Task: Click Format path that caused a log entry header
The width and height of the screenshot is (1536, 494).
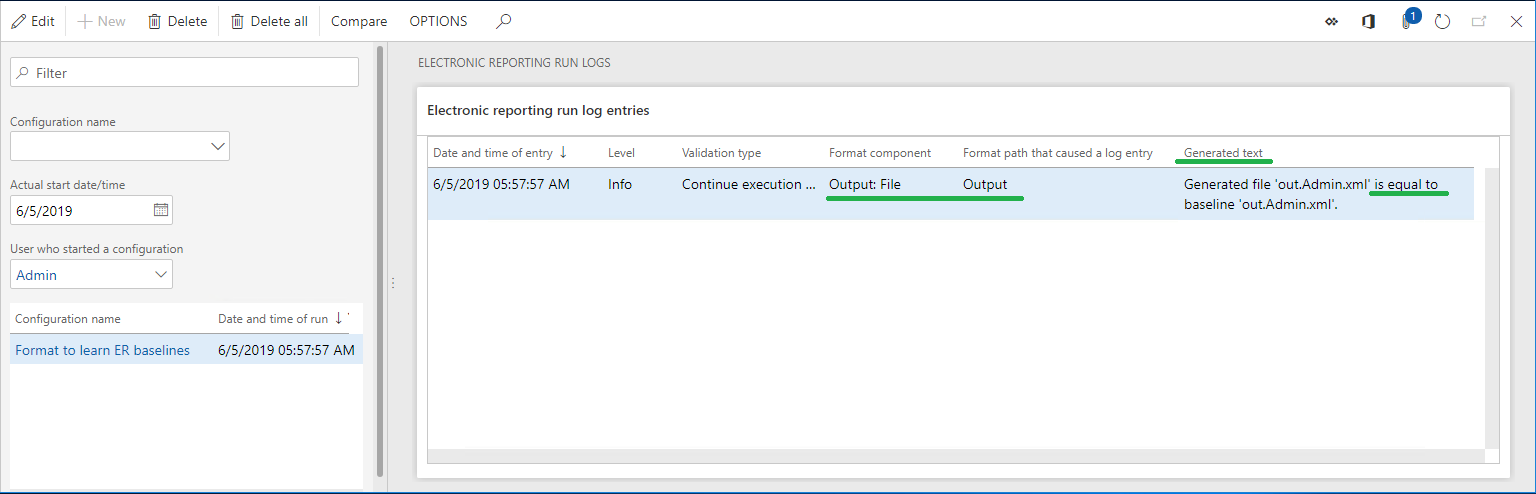Action: (x=1058, y=153)
